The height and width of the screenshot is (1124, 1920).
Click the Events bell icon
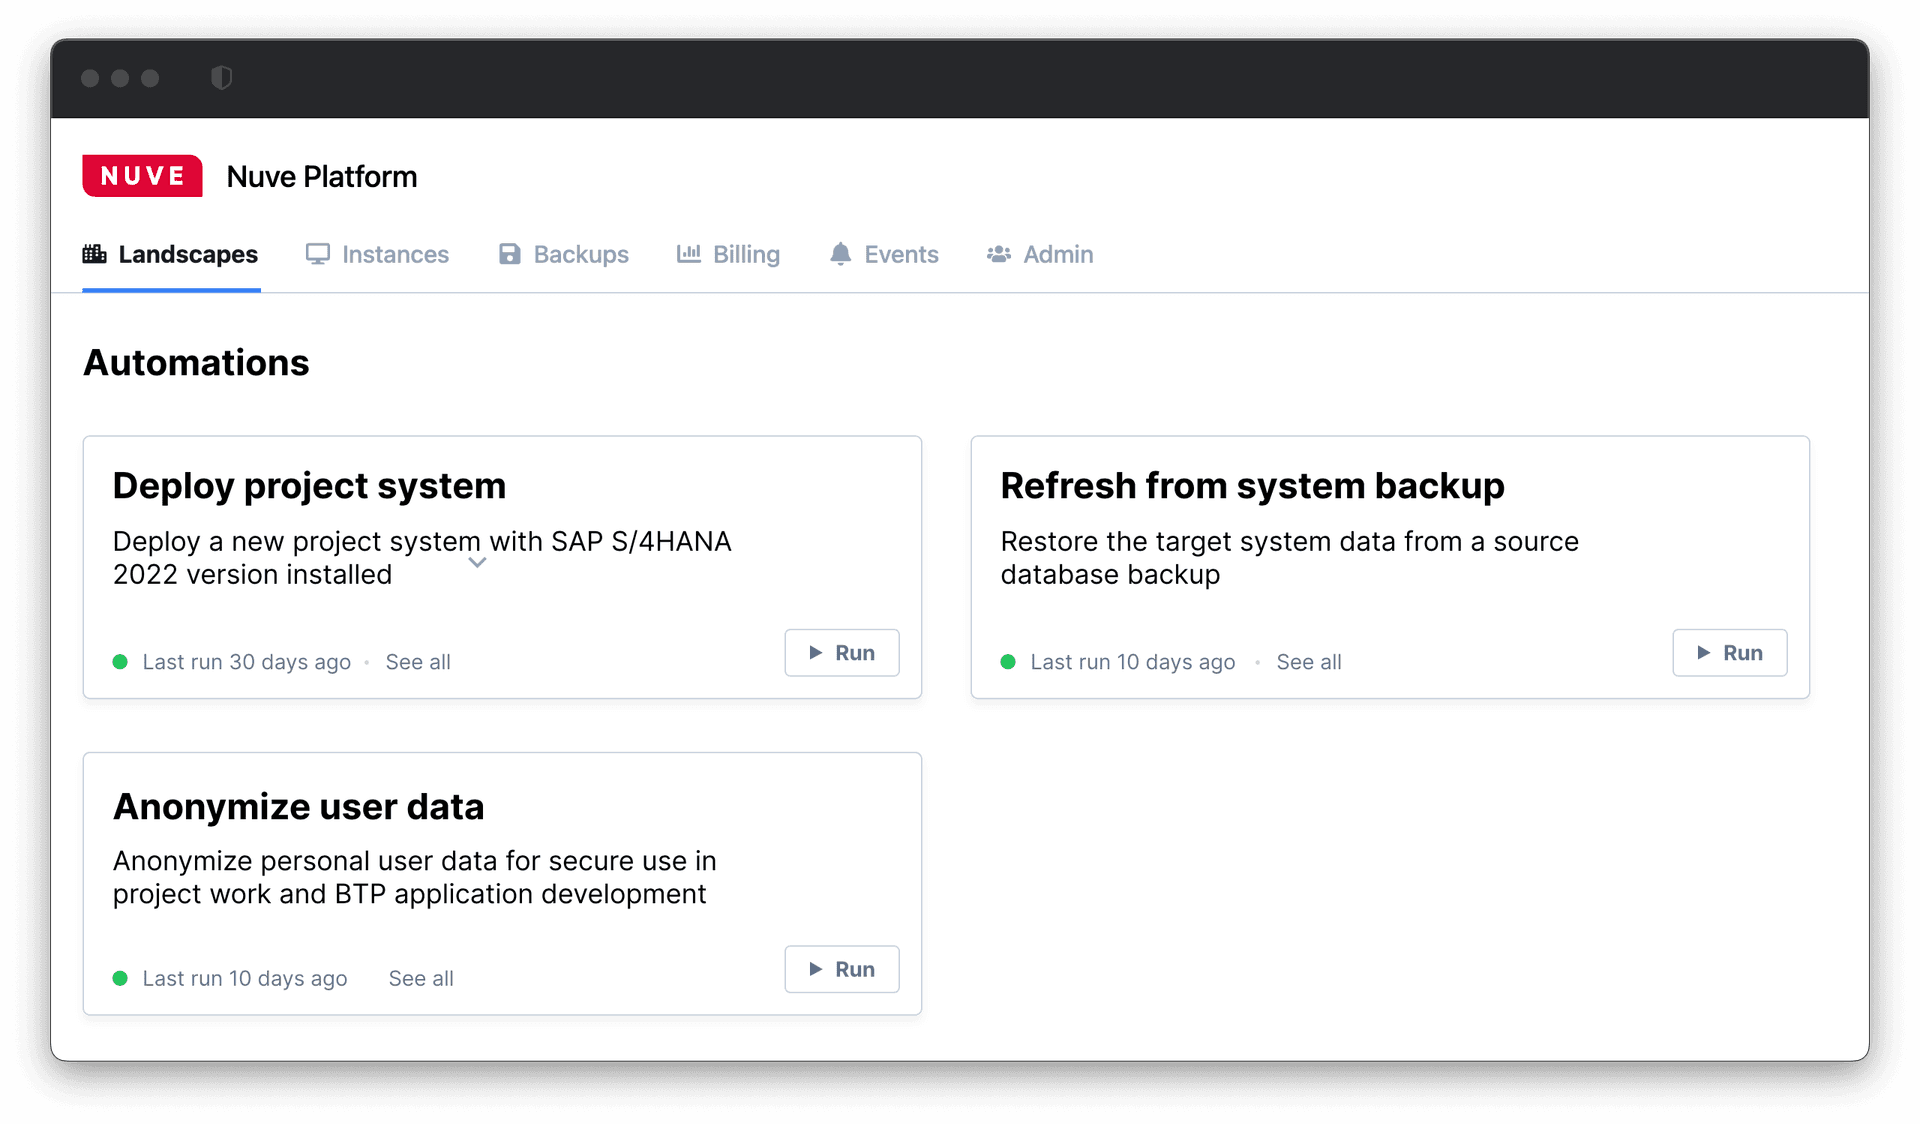coord(841,254)
